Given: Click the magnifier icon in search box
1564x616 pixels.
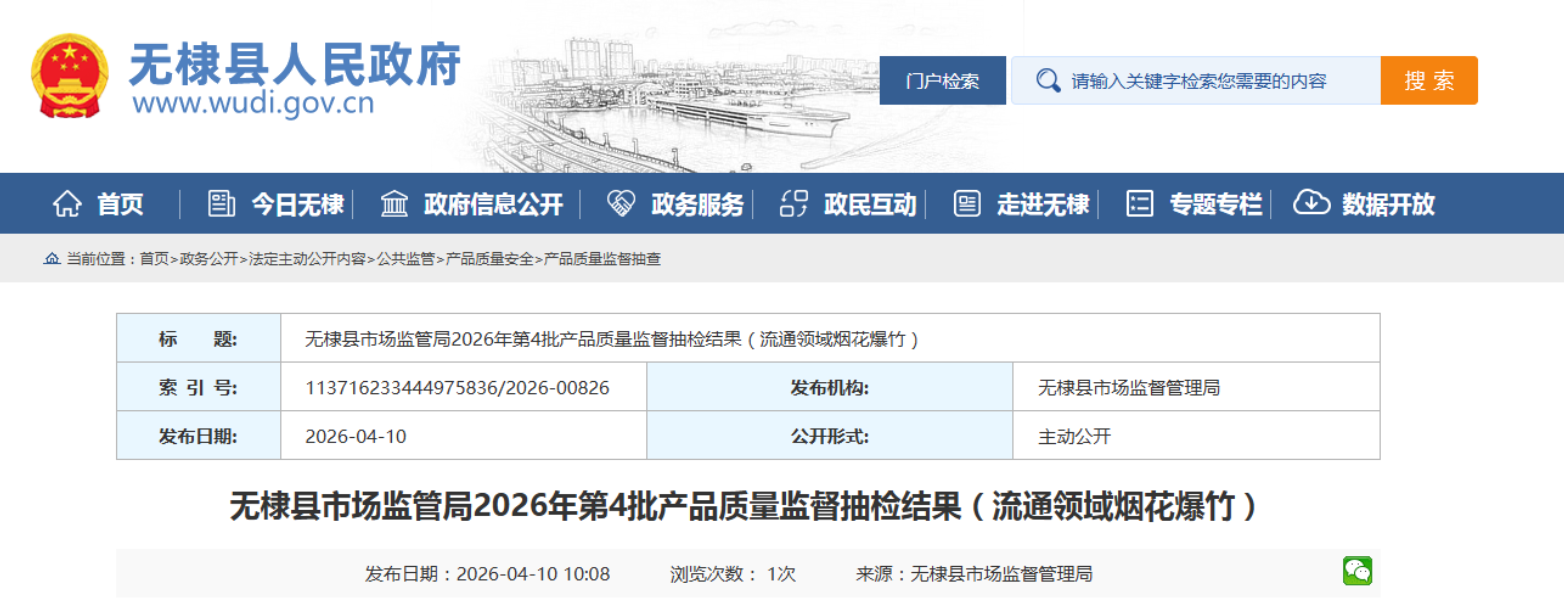Looking at the screenshot, I should click(x=1048, y=81).
